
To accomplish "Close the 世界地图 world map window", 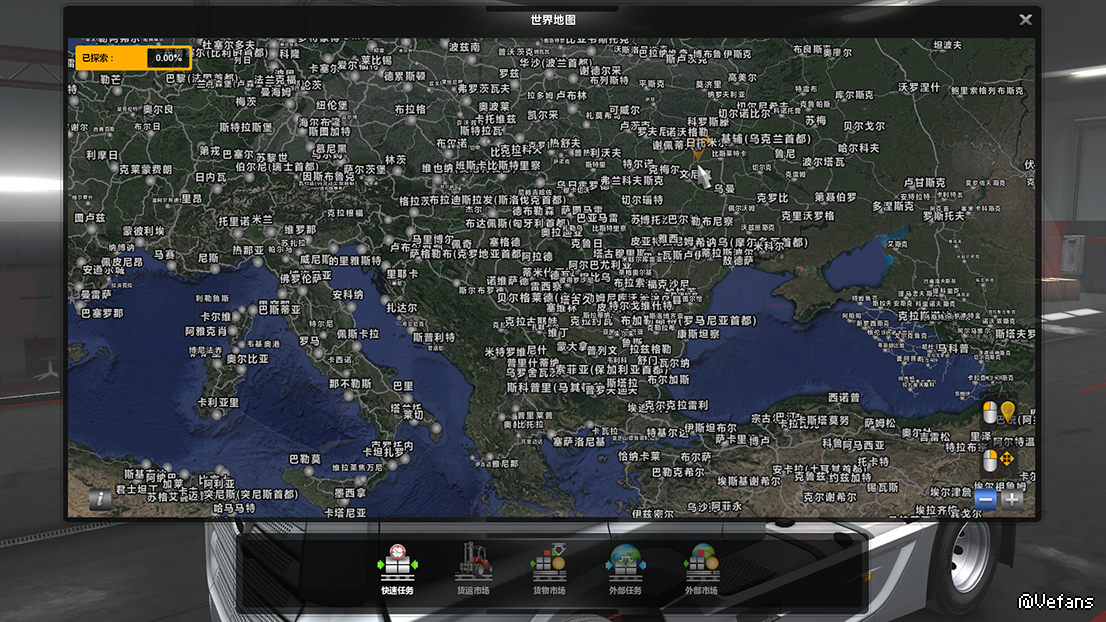I will coord(1025,20).
